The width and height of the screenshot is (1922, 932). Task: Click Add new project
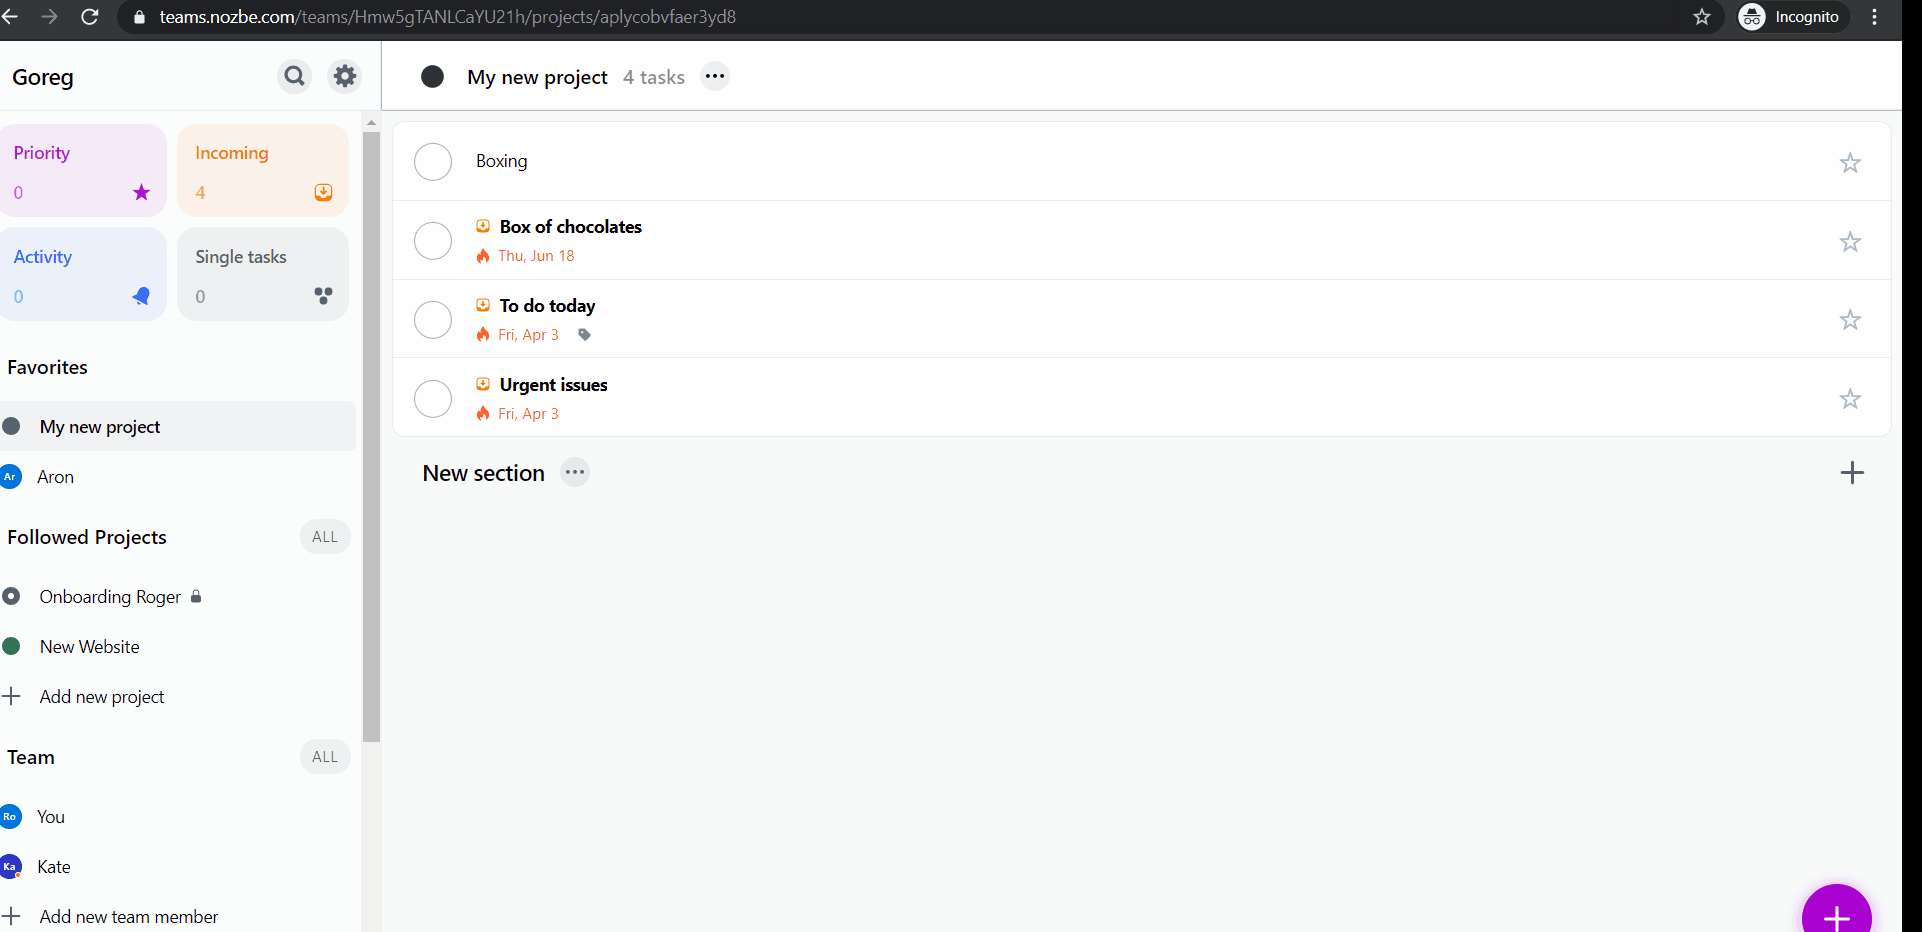pyautogui.click(x=102, y=696)
